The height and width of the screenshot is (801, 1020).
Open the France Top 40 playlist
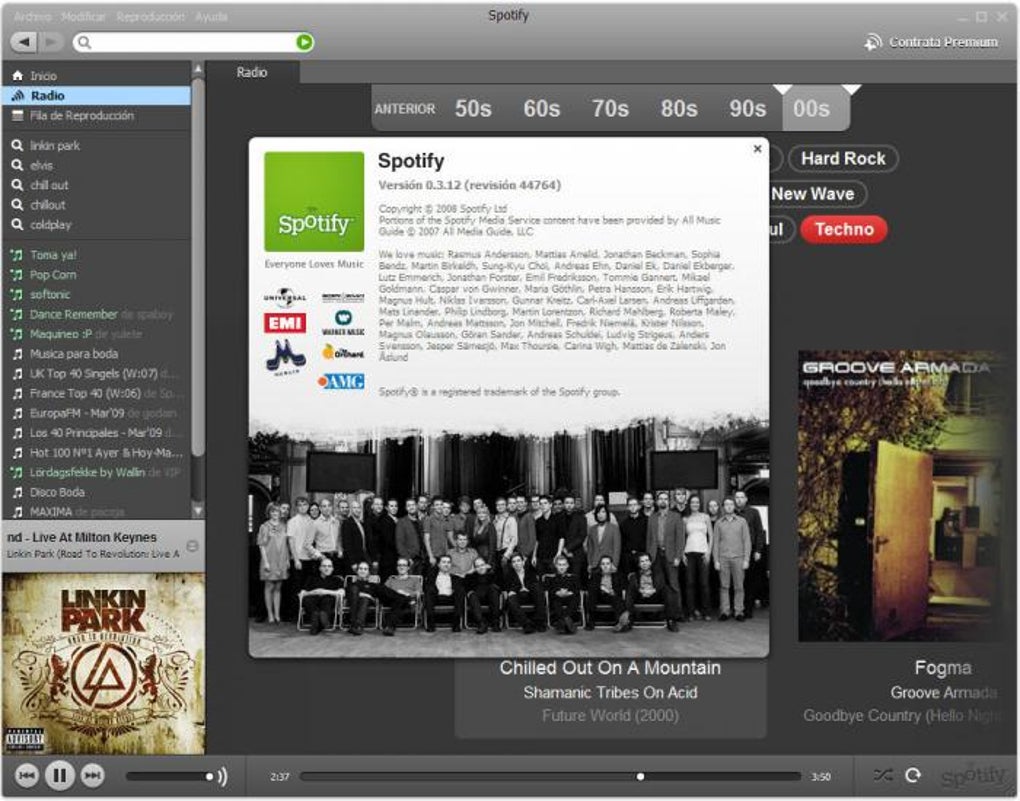pyautogui.click(x=97, y=394)
